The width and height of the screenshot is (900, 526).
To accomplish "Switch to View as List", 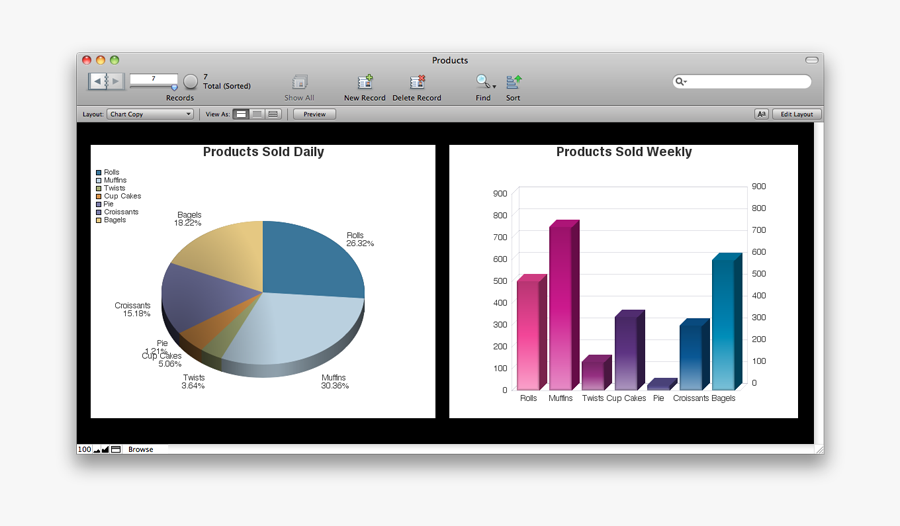I will tap(257, 114).
